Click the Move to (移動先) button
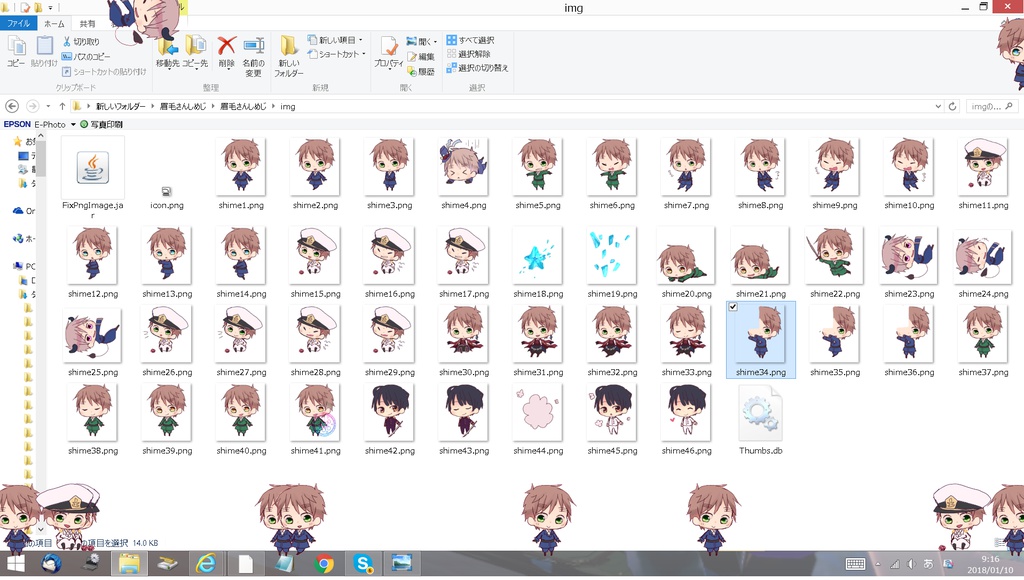Viewport: 1024px width, 580px height. click(x=168, y=52)
